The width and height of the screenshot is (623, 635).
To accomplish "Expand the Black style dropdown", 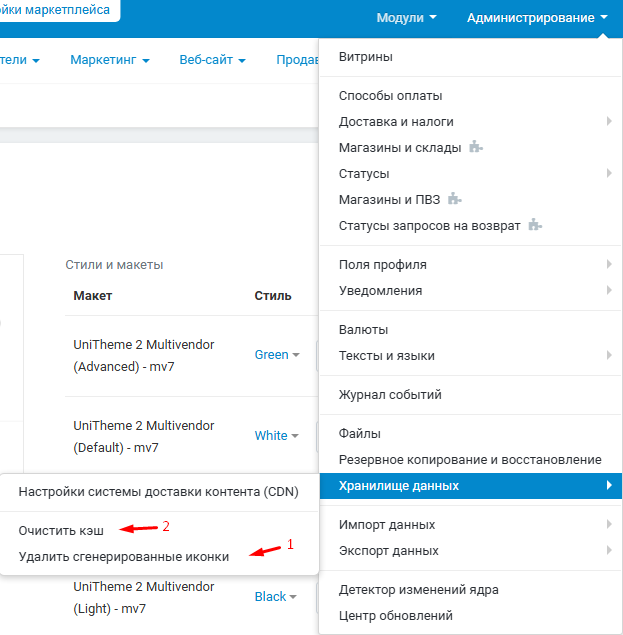I will click(276, 597).
